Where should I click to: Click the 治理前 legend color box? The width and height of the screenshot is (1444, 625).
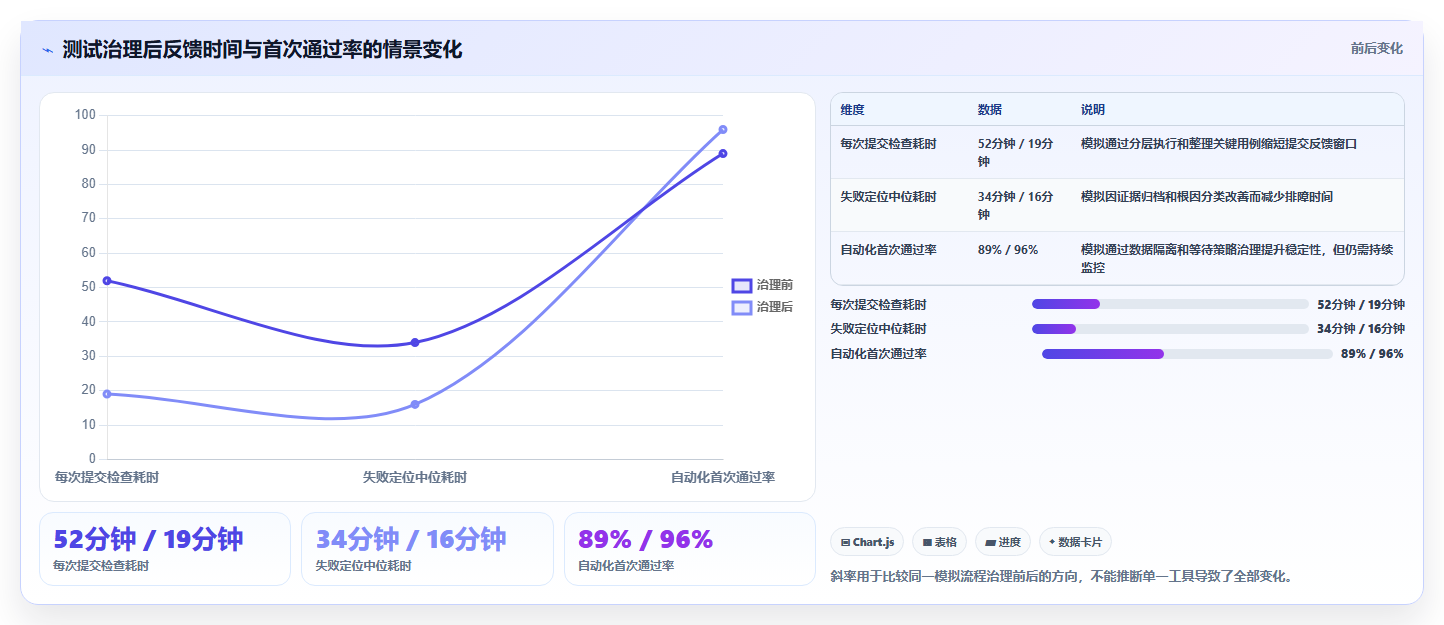point(742,285)
